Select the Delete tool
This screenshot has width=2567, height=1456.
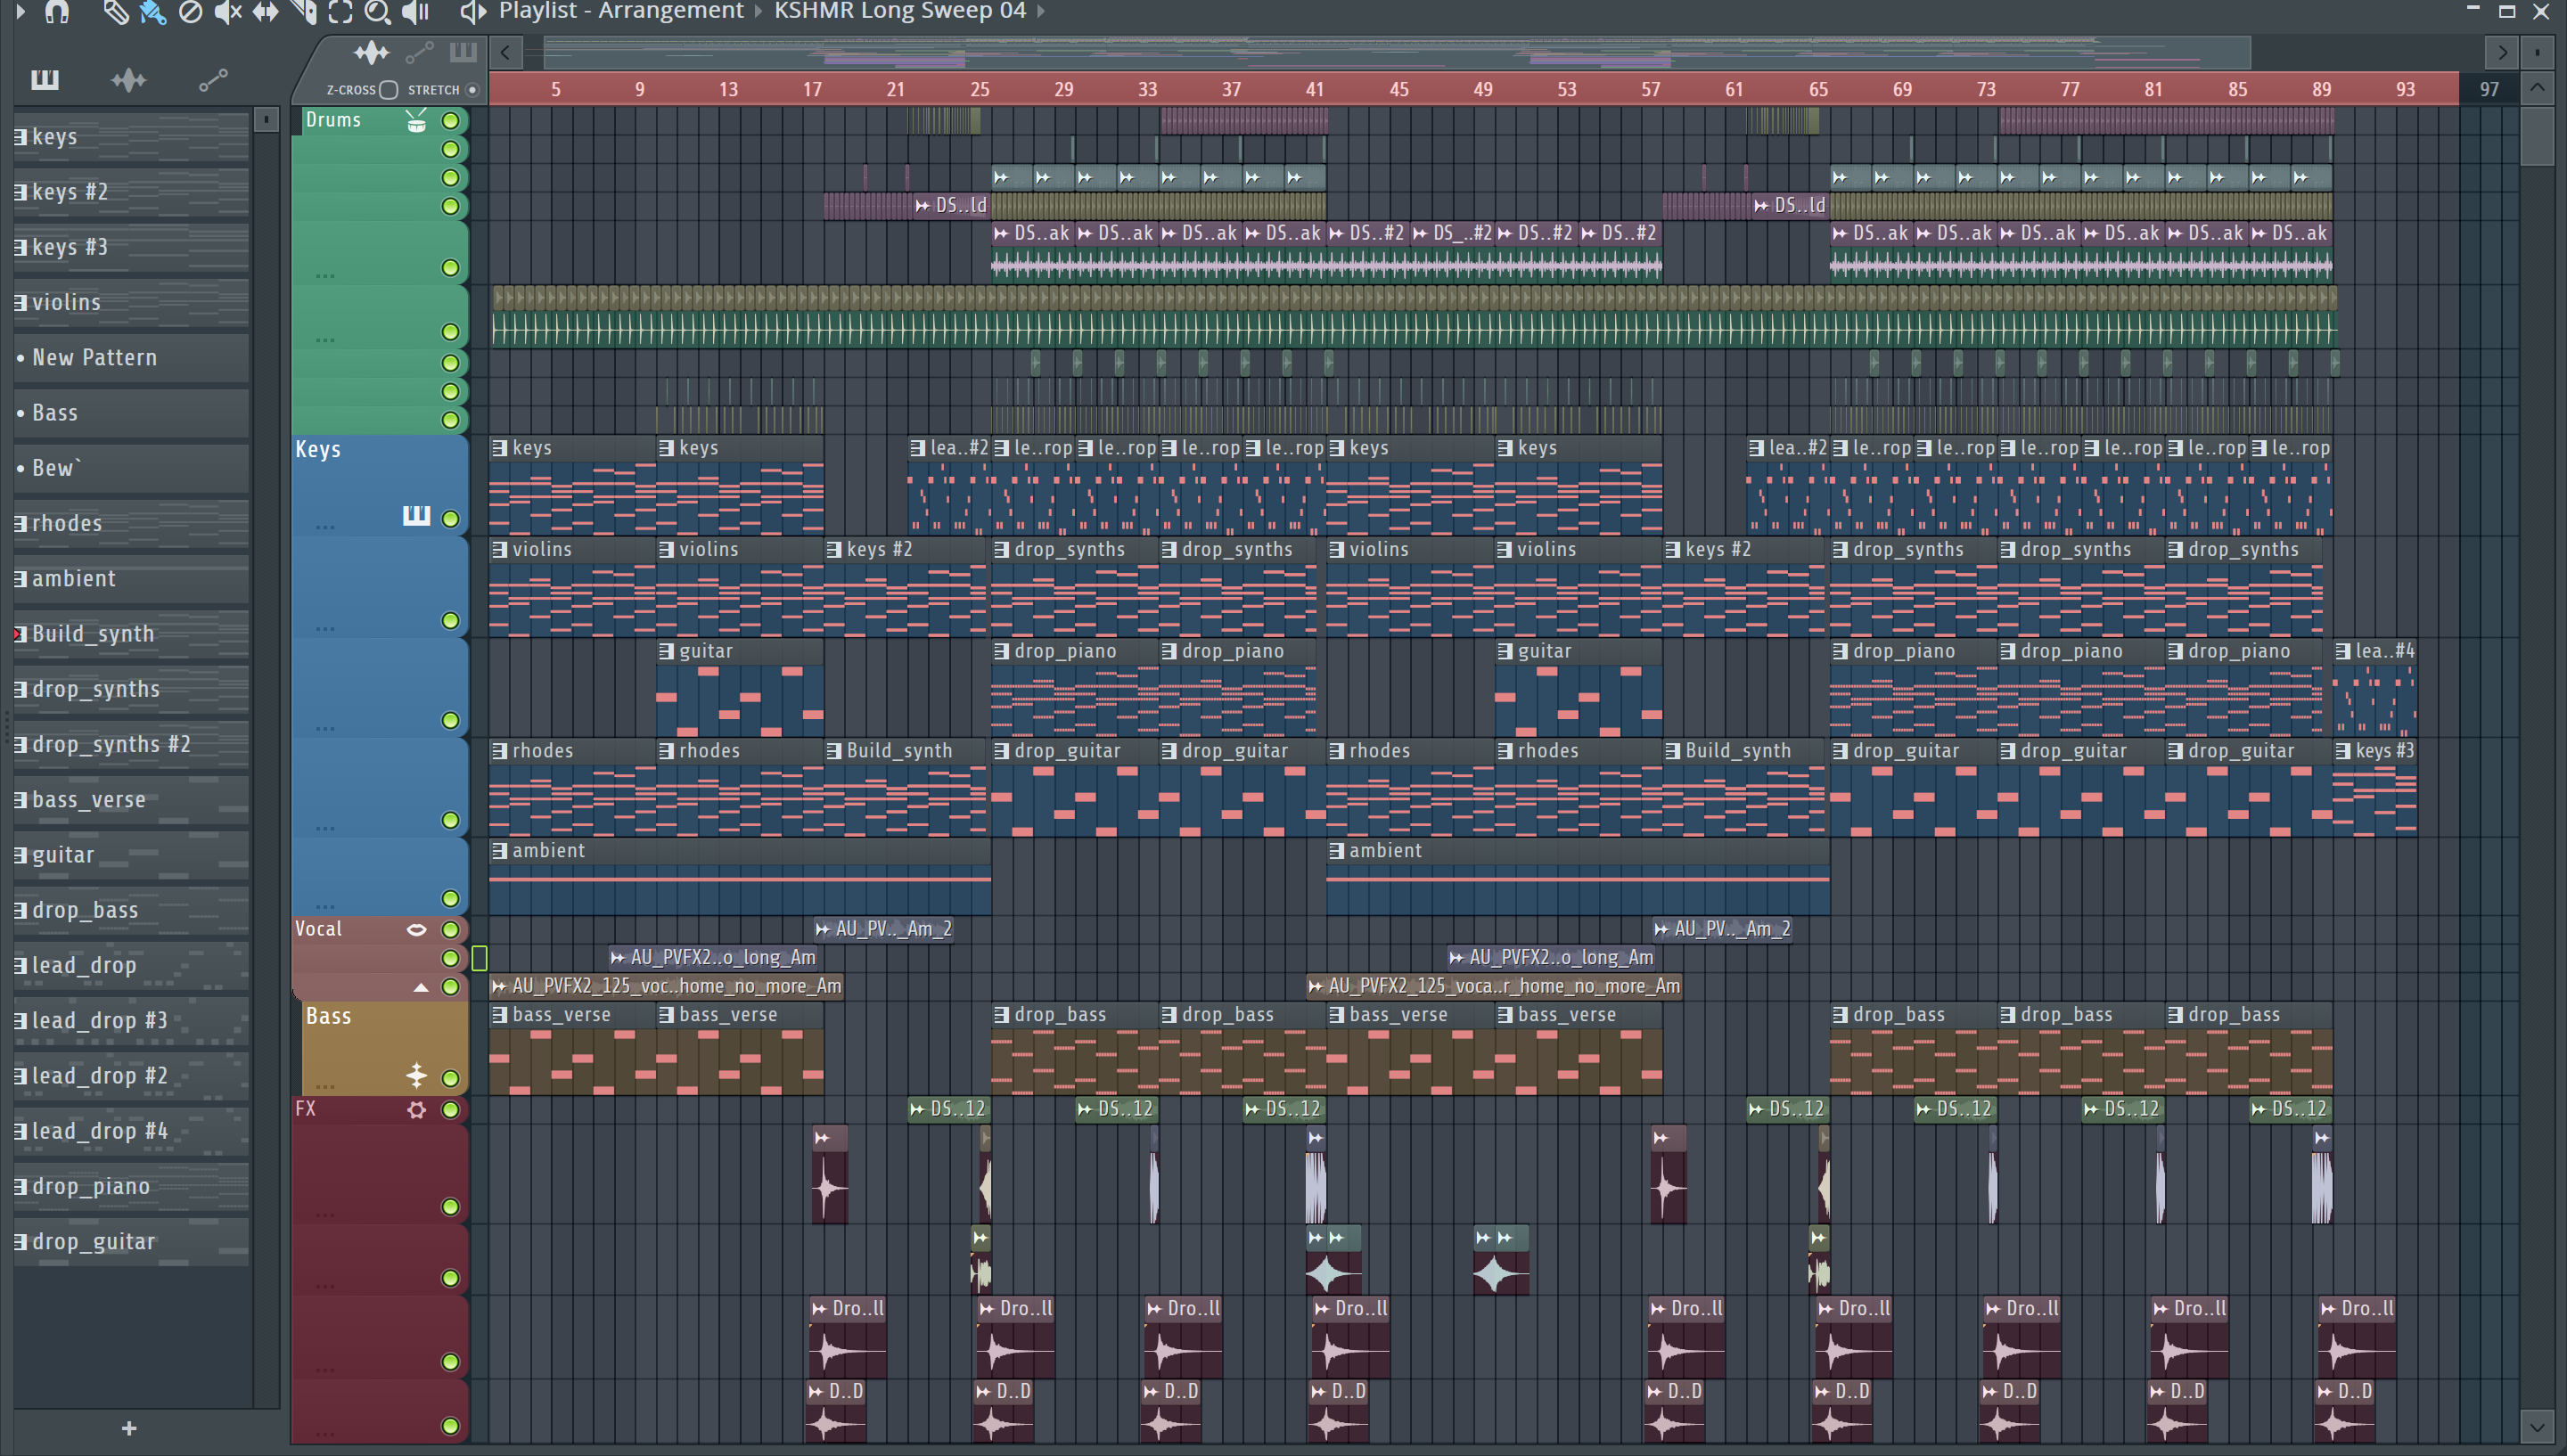point(190,11)
